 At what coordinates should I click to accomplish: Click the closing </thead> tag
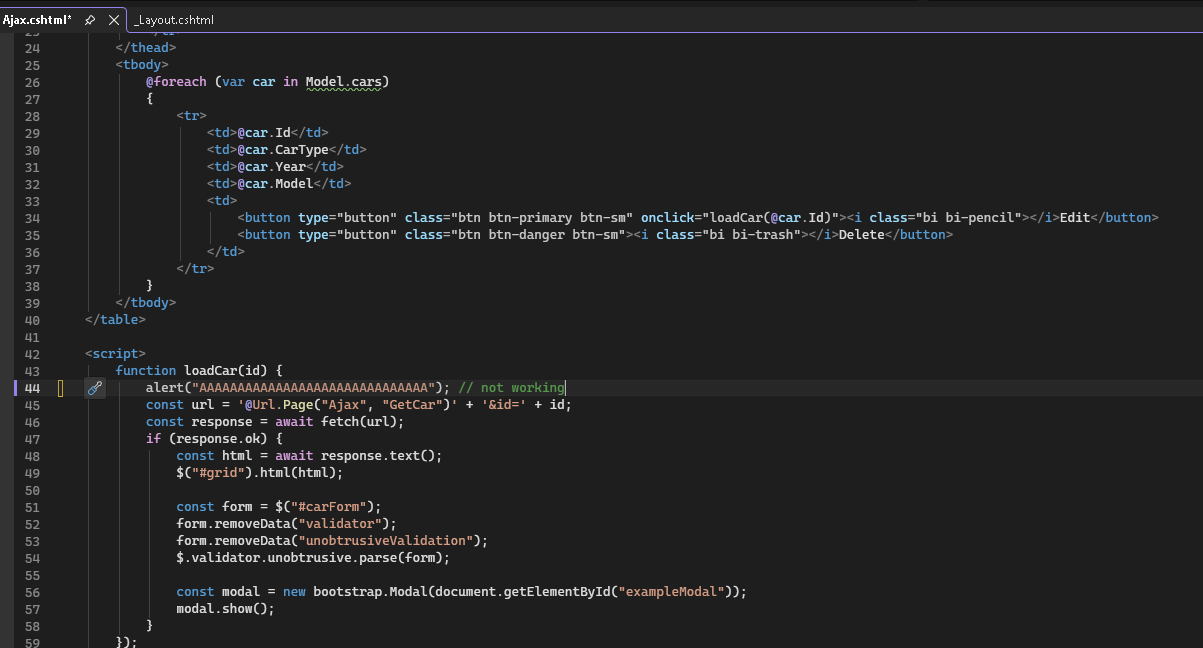click(146, 48)
